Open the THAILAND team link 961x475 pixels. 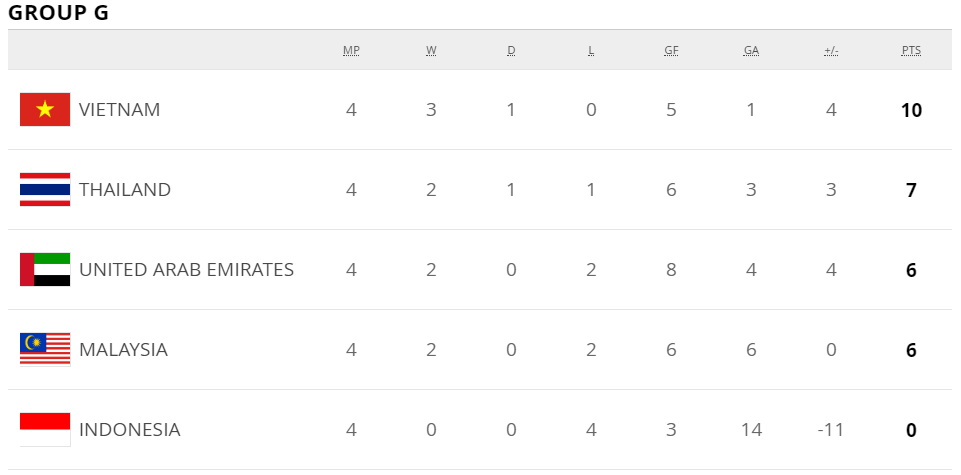(x=125, y=189)
